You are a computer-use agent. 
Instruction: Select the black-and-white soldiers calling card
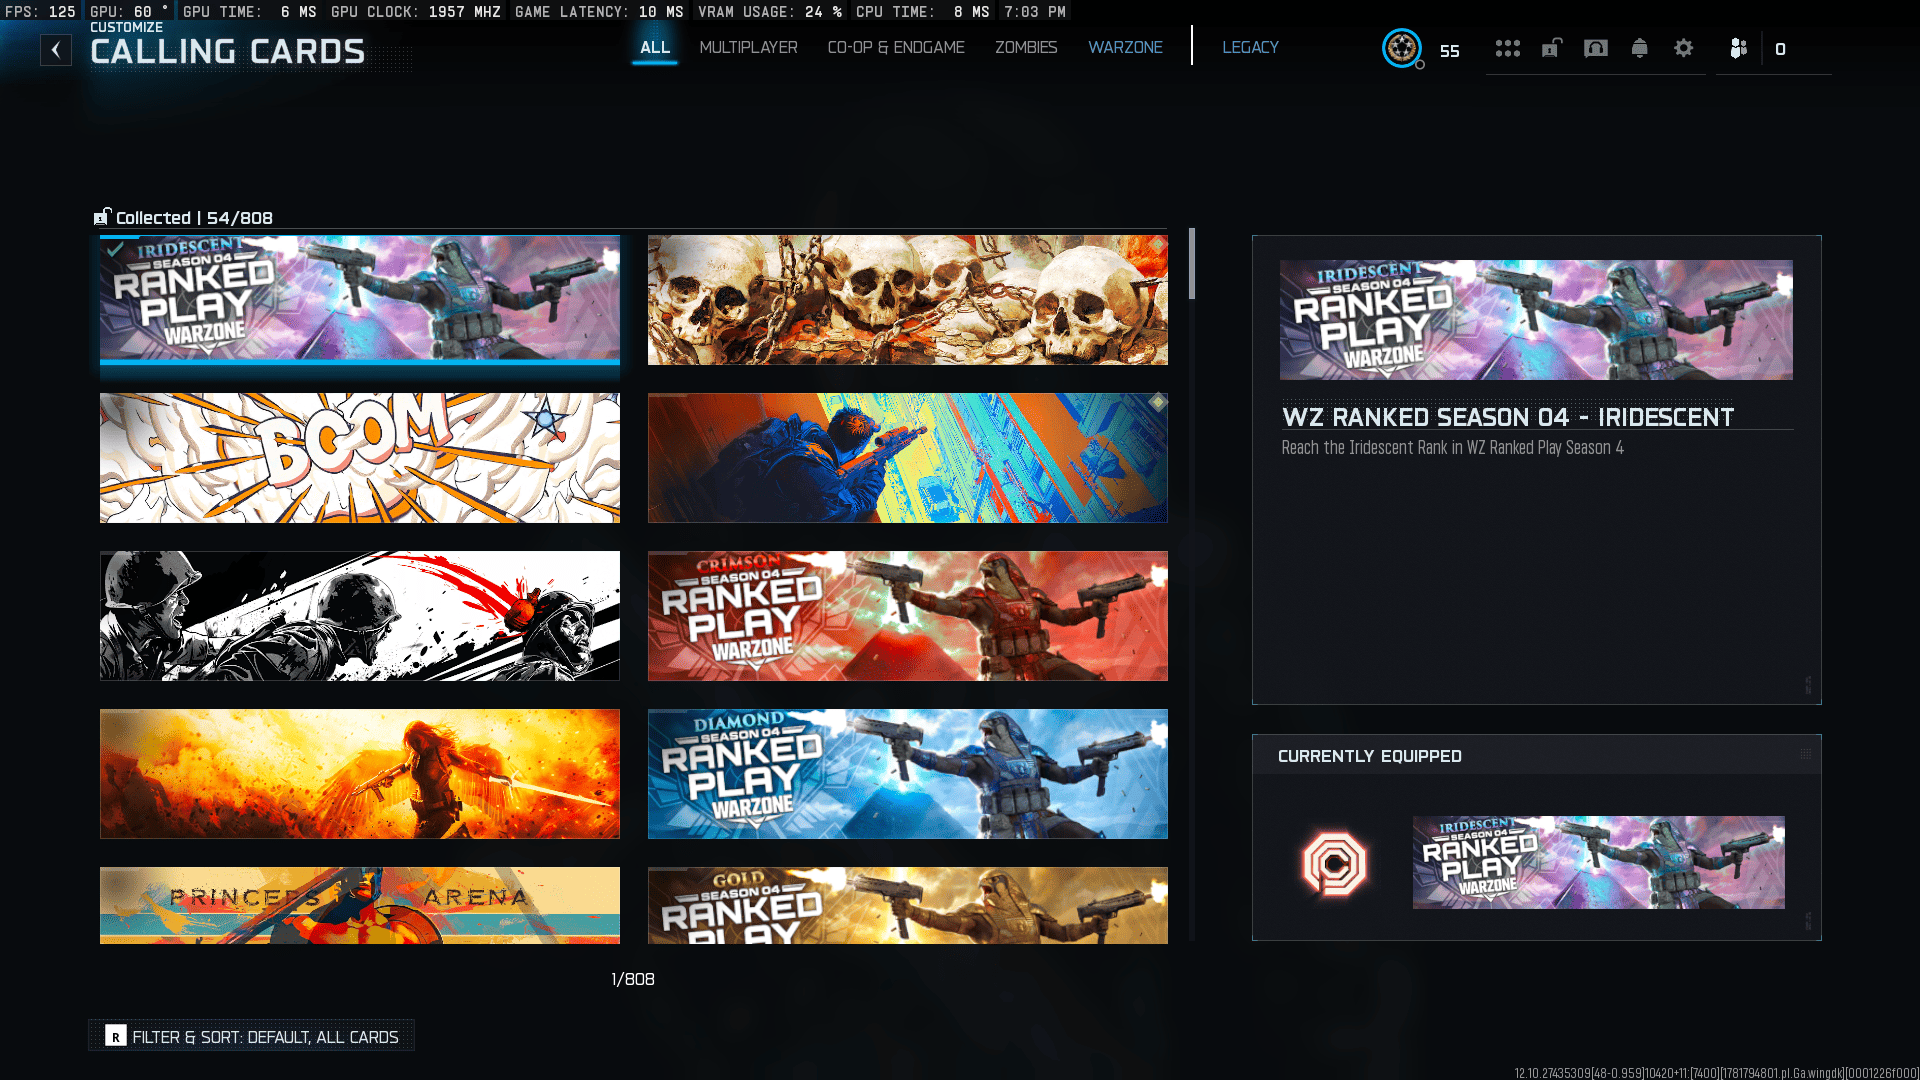[x=360, y=616]
